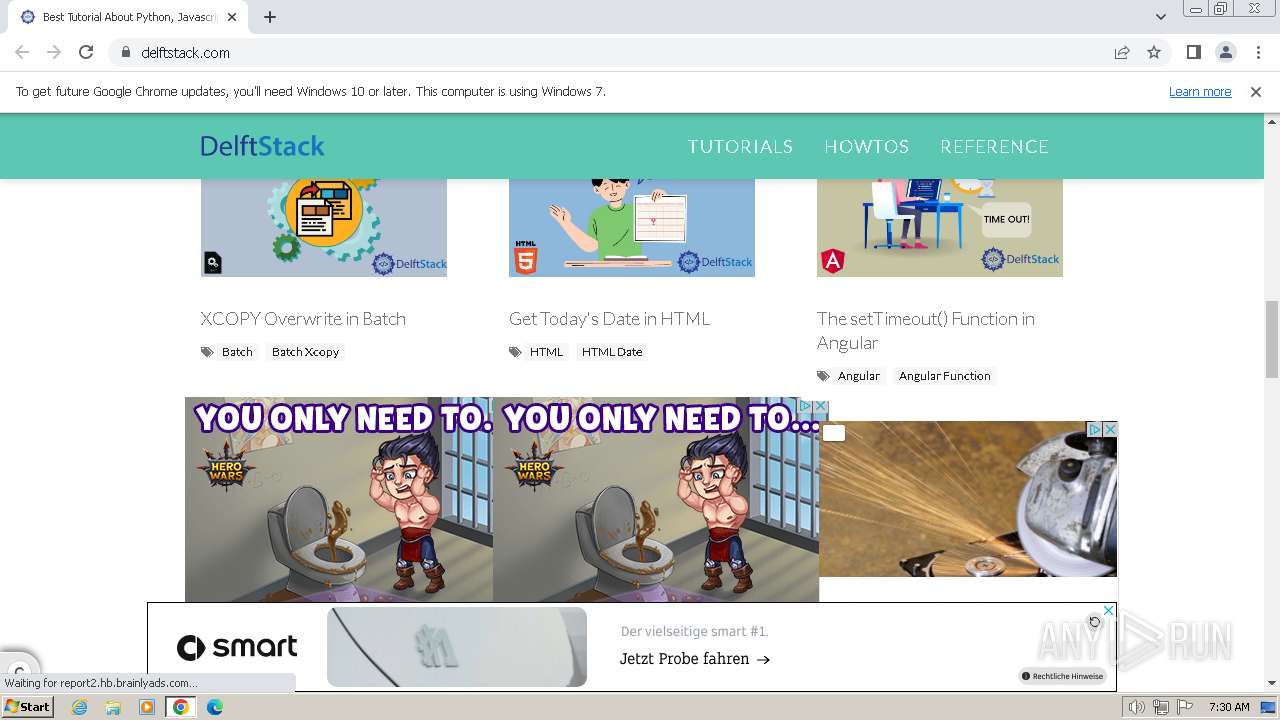Click the smart brand logo

(x=237, y=647)
